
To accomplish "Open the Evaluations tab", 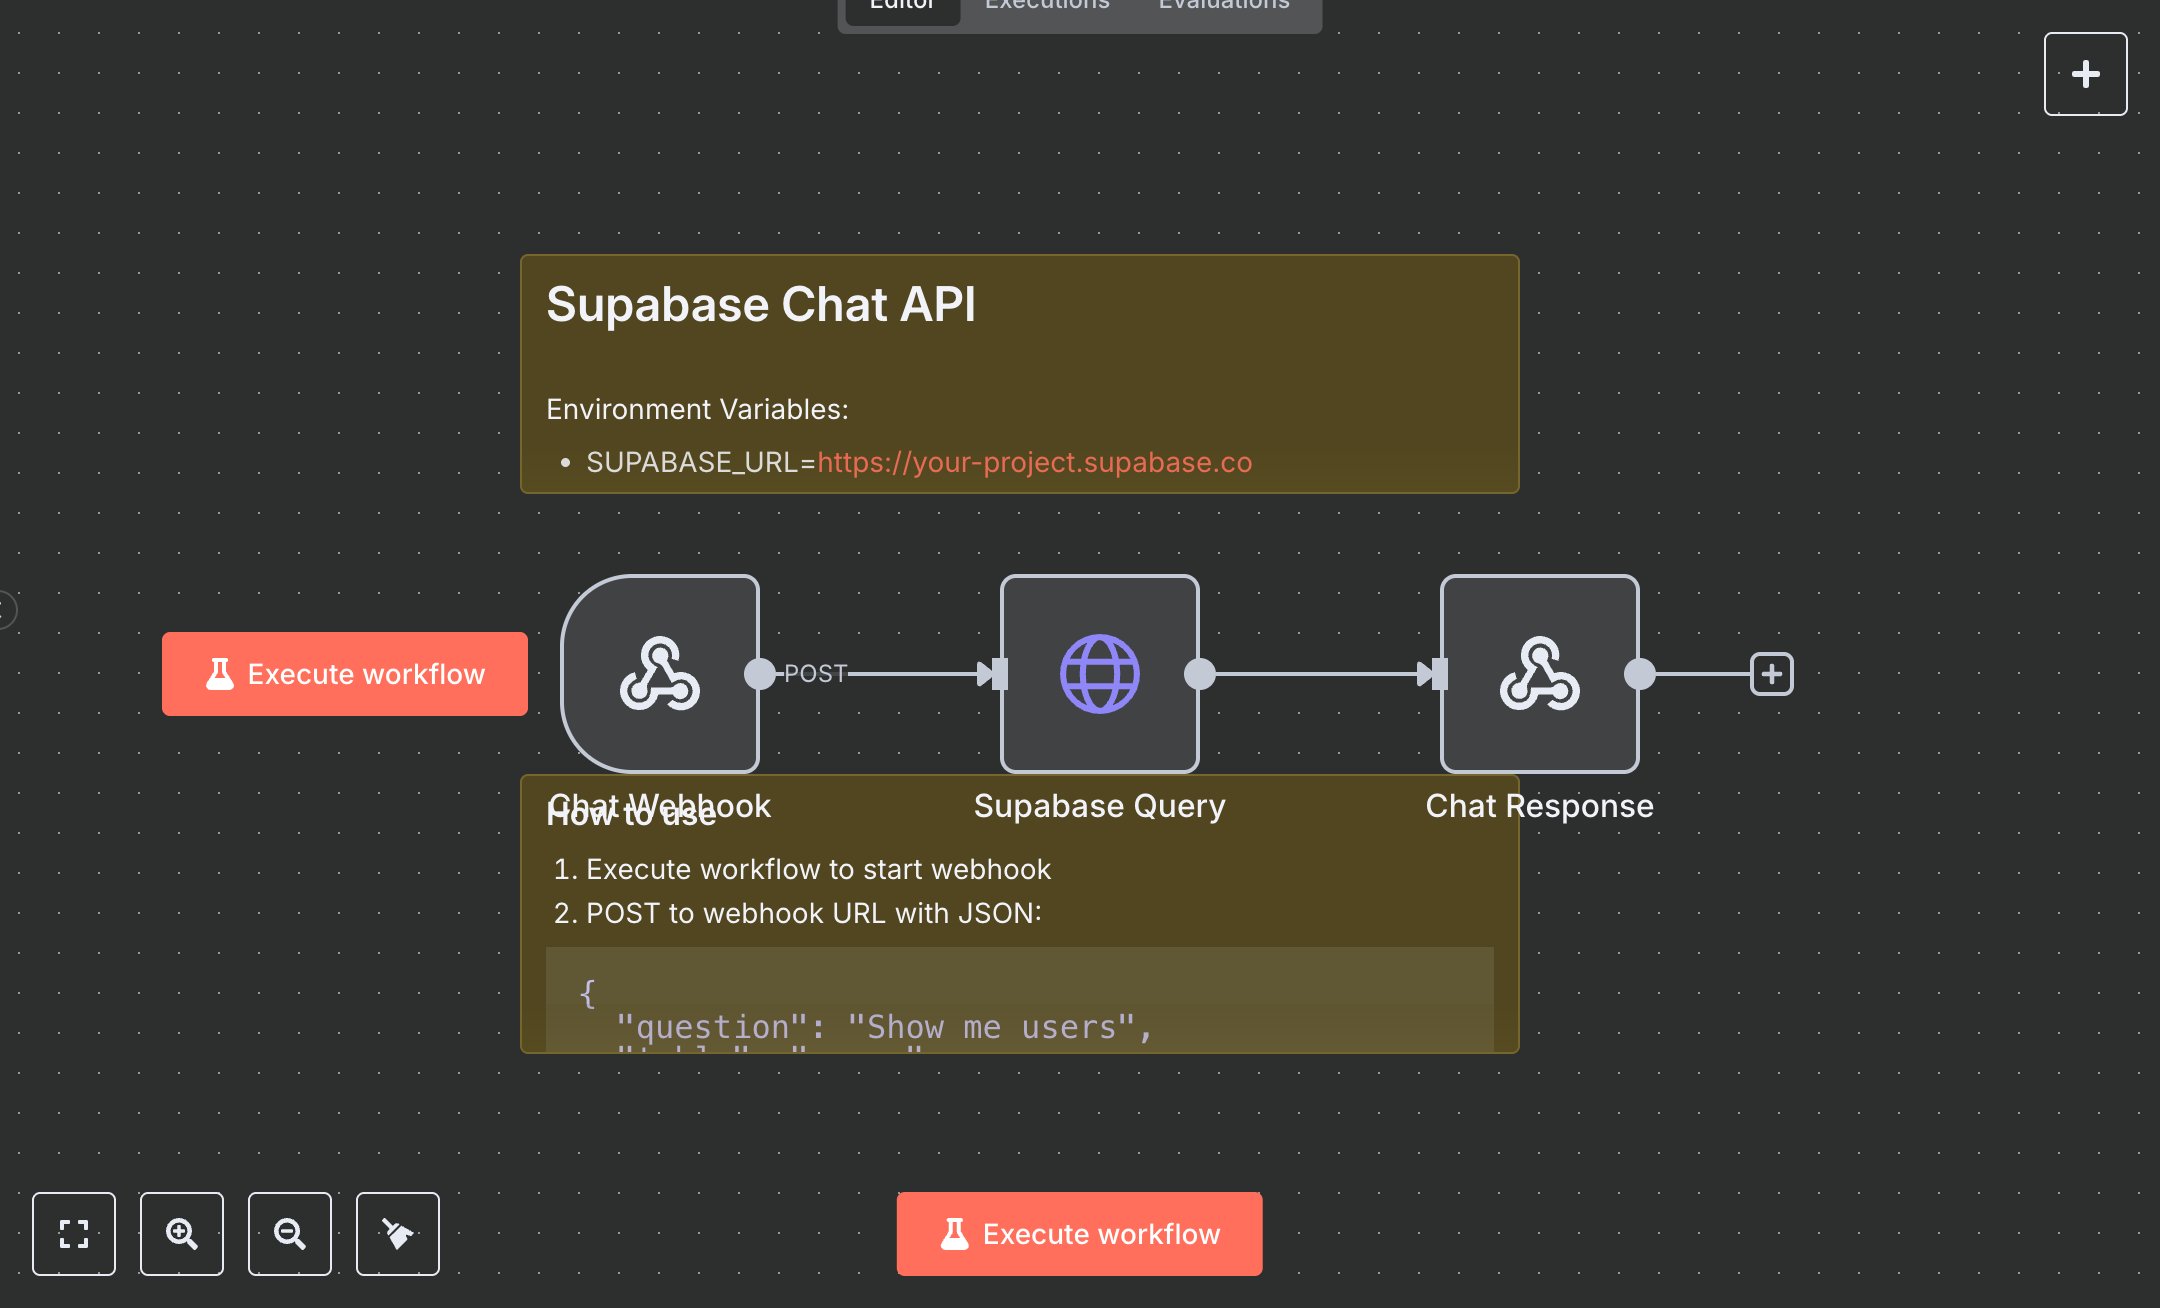I will pyautogui.click(x=1222, y=8).
